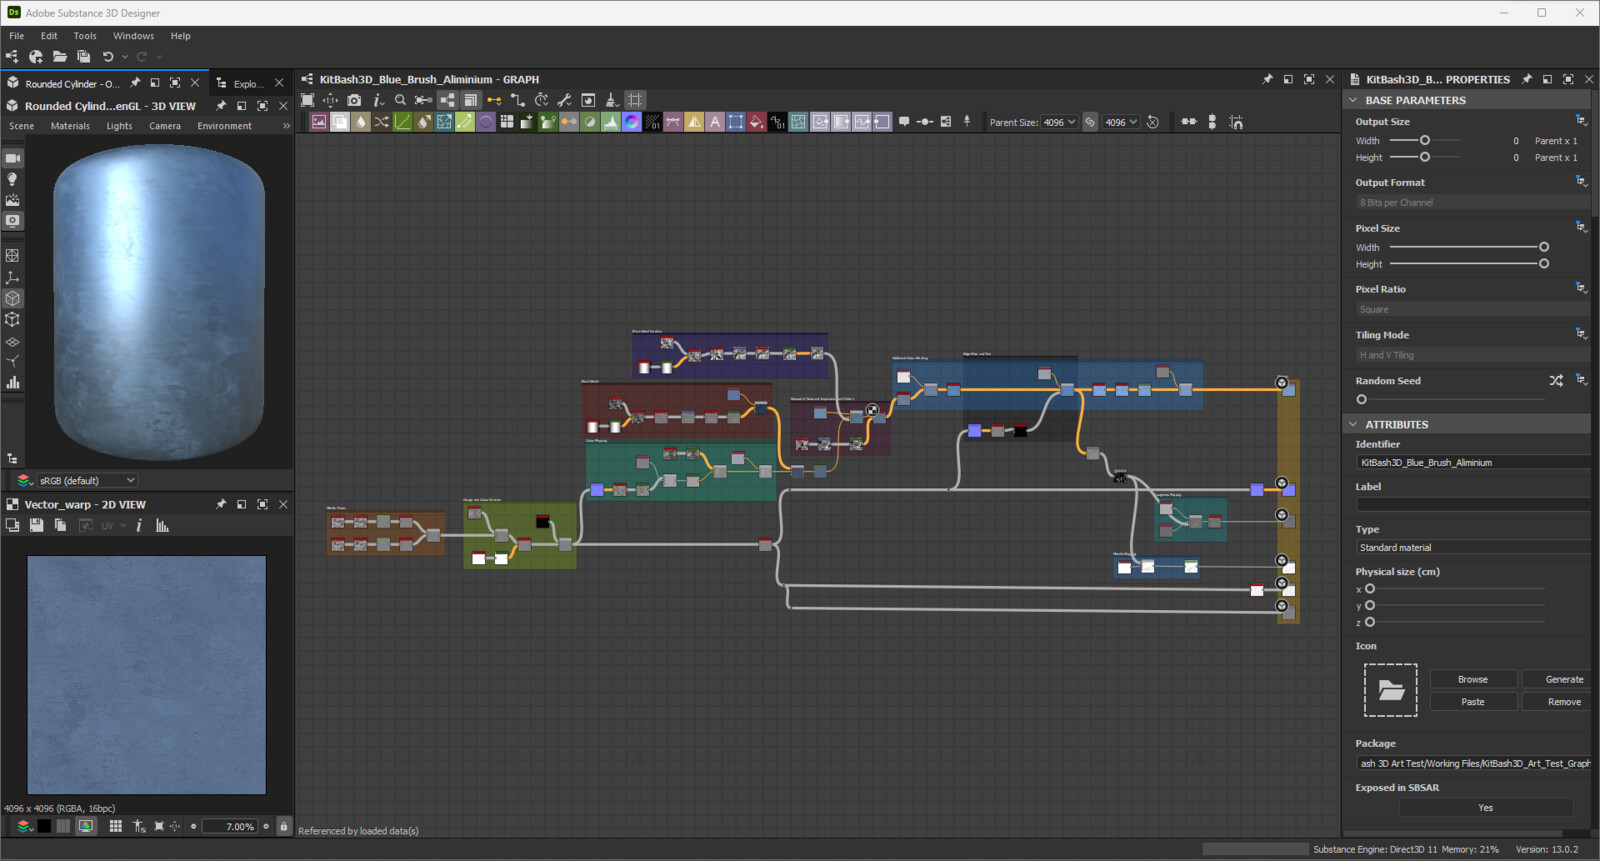Open the Tiling Mode dropdown
The image size is (1600, 861).
click(1472, 355)
